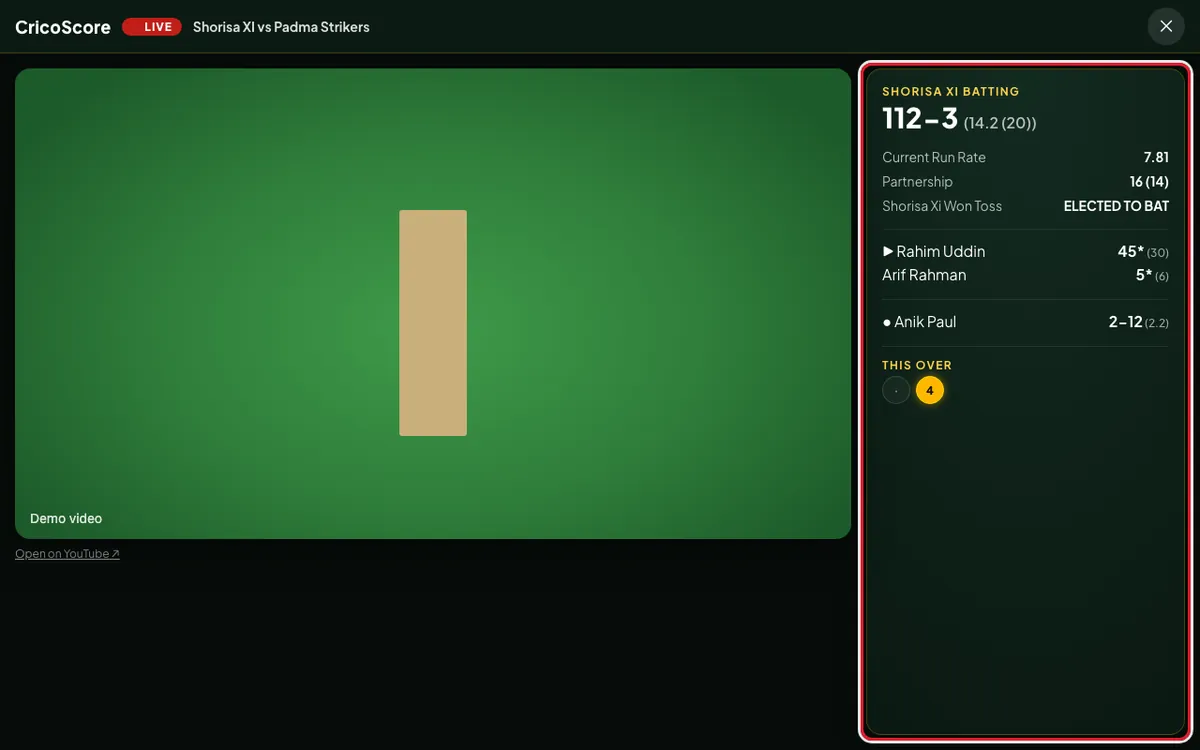Image resolution: width=1200 pixels, height=750 pixels.
Task: Click the 'Partnership' label
Action: tap(917, 182)
